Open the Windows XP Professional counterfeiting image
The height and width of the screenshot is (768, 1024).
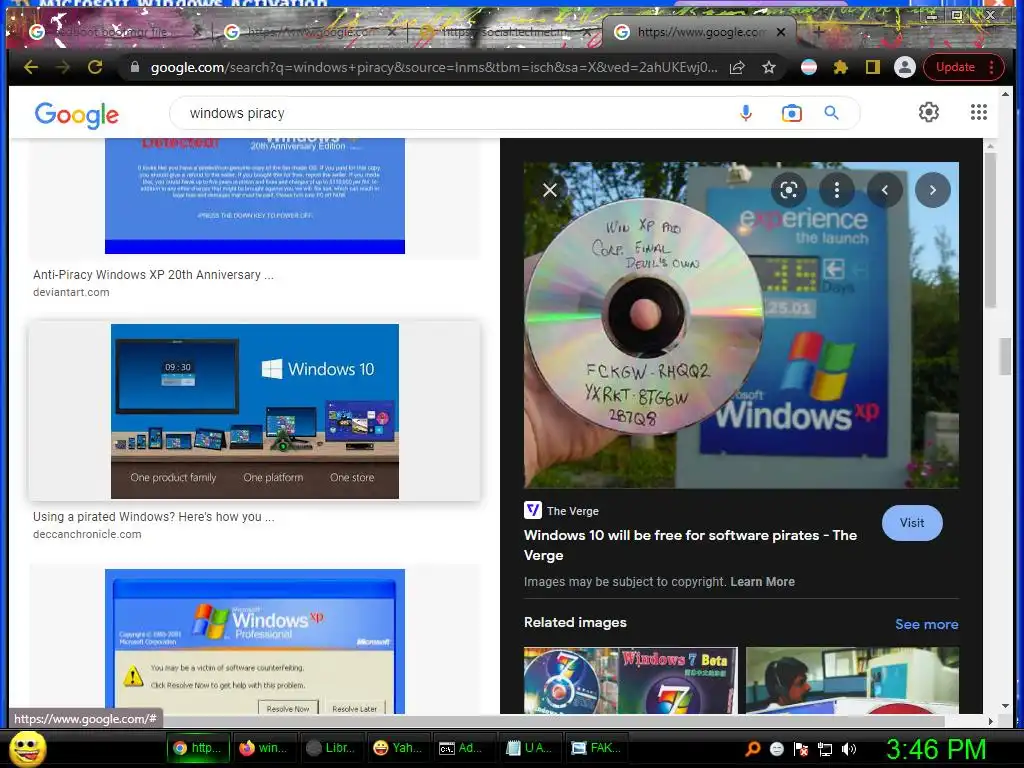[x=255, y=641]
